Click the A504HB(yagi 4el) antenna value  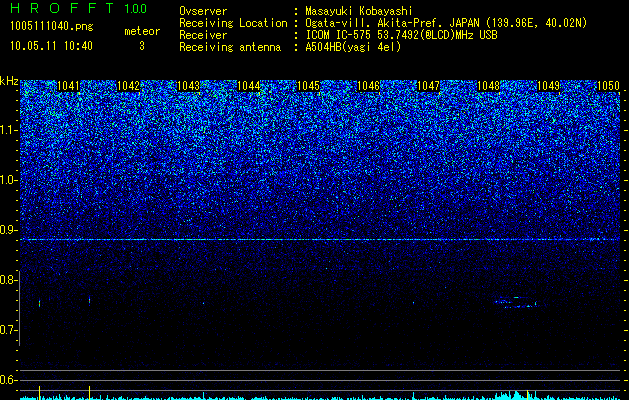click(353, 47)
